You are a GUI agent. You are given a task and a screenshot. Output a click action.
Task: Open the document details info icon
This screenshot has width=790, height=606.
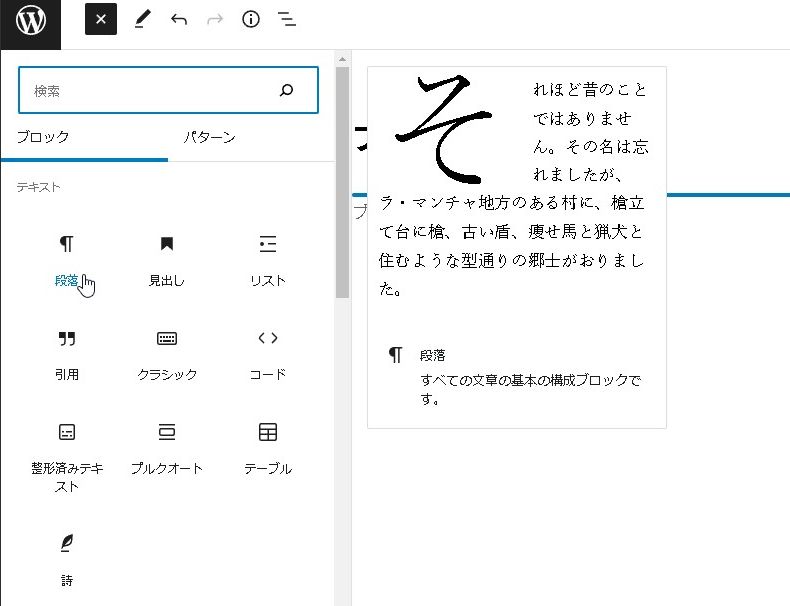click(251, 20)
